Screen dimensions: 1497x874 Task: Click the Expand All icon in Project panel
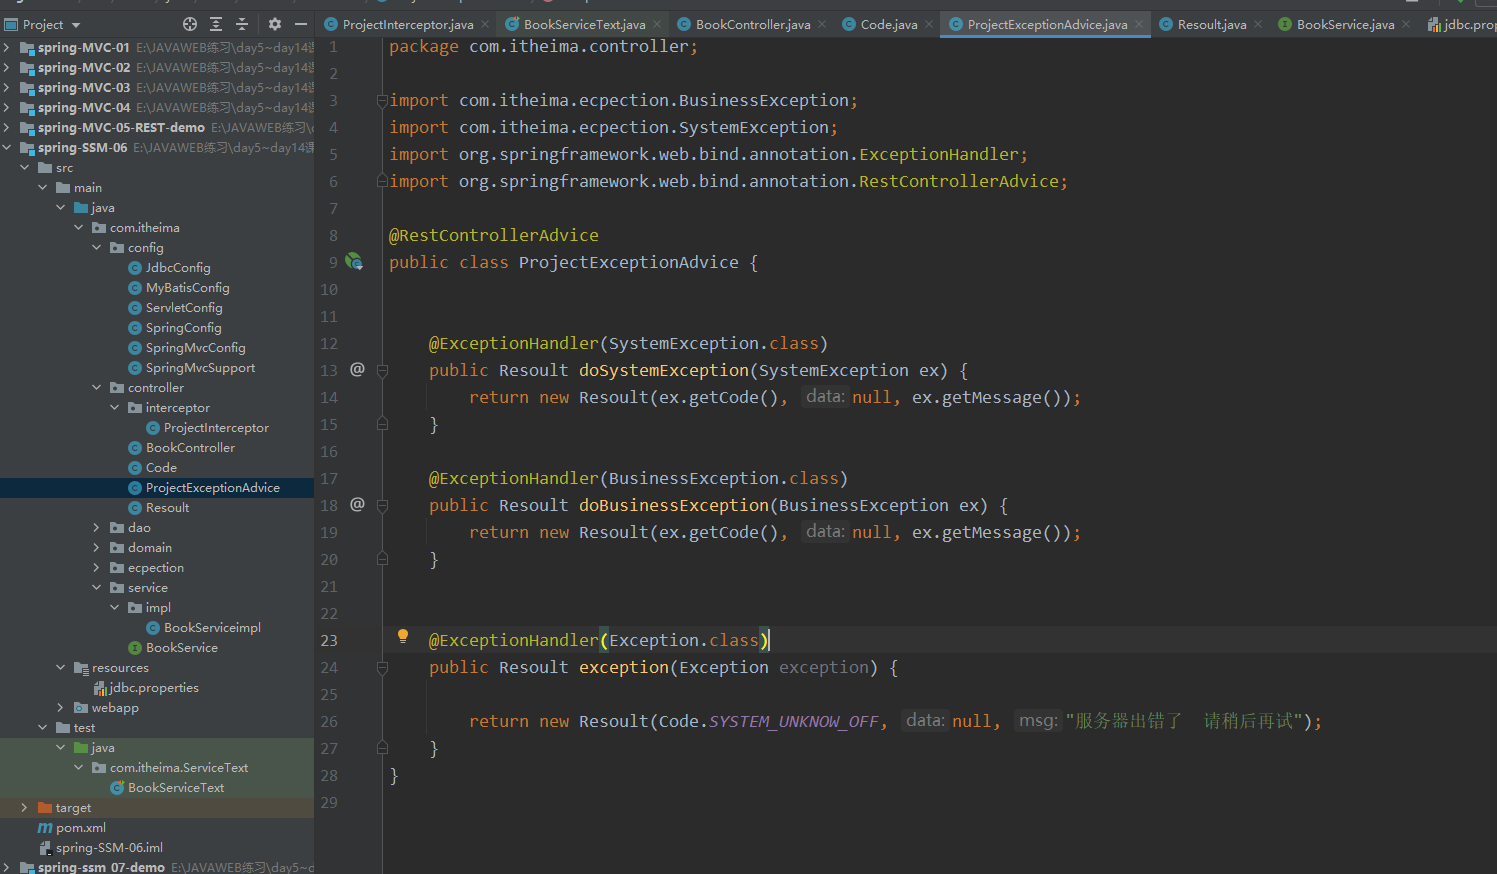(216, 24)
